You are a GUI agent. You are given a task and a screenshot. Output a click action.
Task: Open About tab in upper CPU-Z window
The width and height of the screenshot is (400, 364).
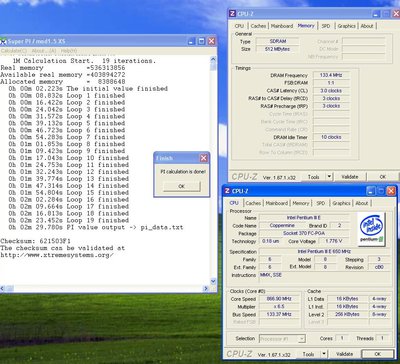pos(367,26)
